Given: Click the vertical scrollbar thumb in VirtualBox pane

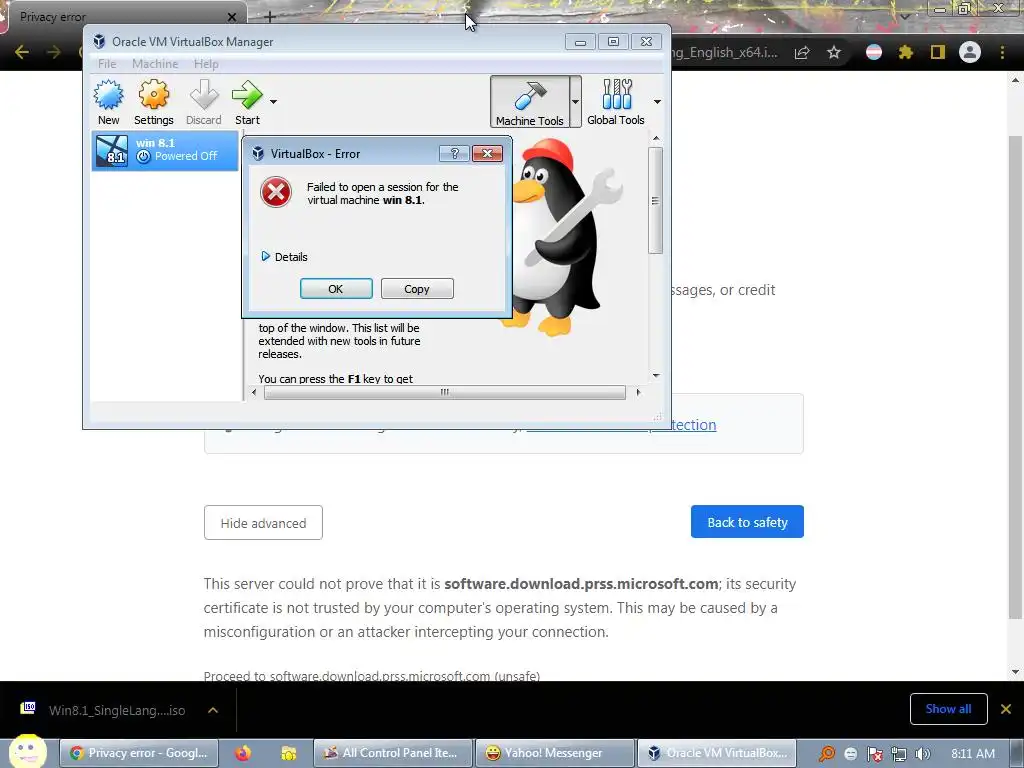Looking at the screenshot, I should (655, 200).
